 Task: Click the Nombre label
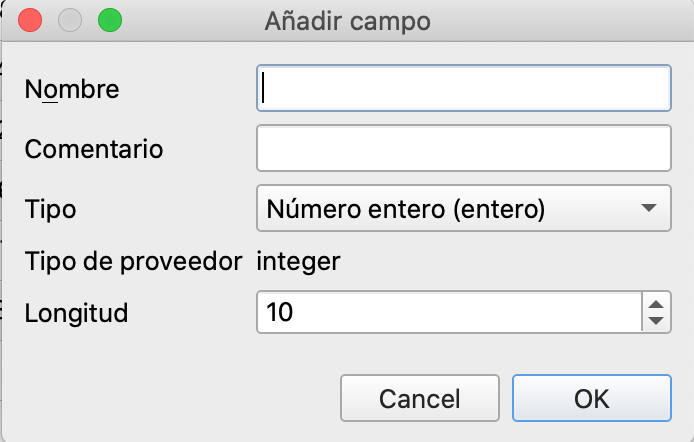click(72, 89)
